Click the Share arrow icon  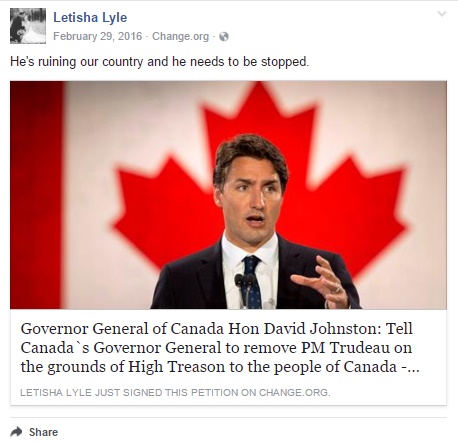(16, 432)
